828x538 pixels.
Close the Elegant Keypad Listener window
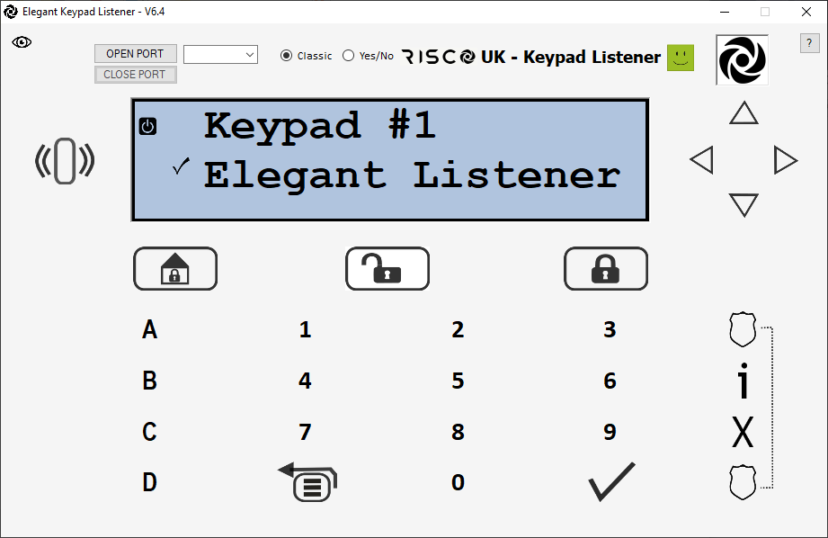(x=806, y=12)
